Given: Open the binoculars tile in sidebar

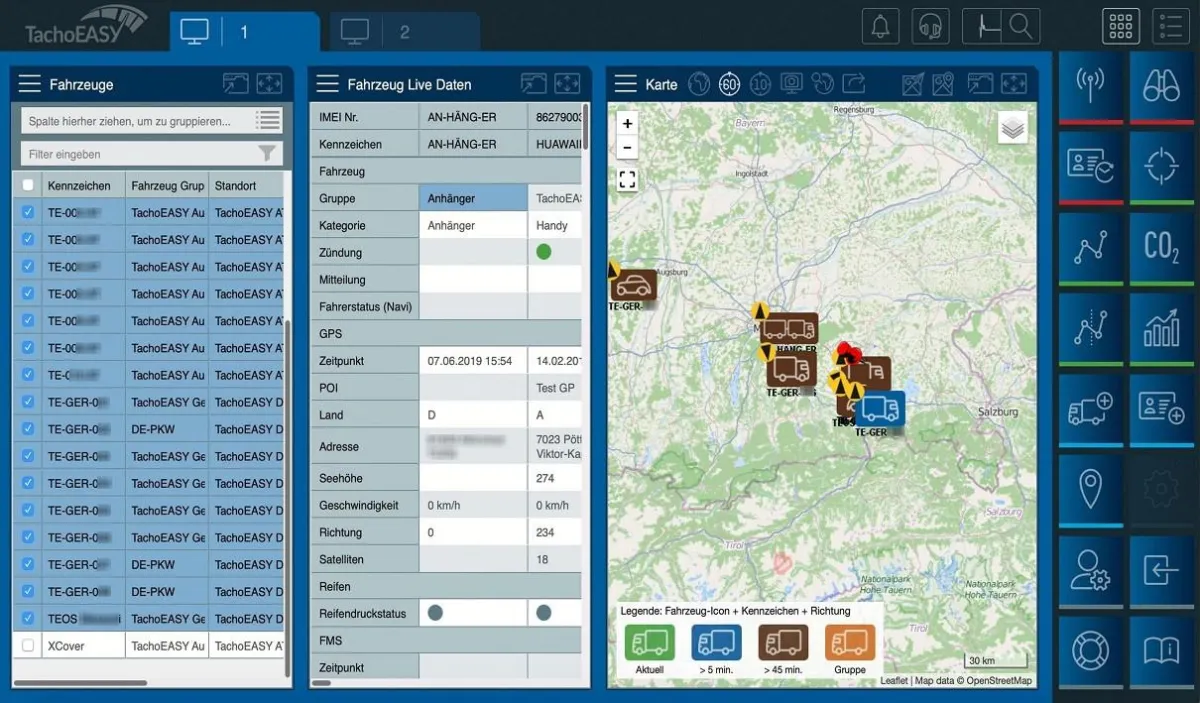Looking at the screenshot, I should click(x=1161, y=85).
